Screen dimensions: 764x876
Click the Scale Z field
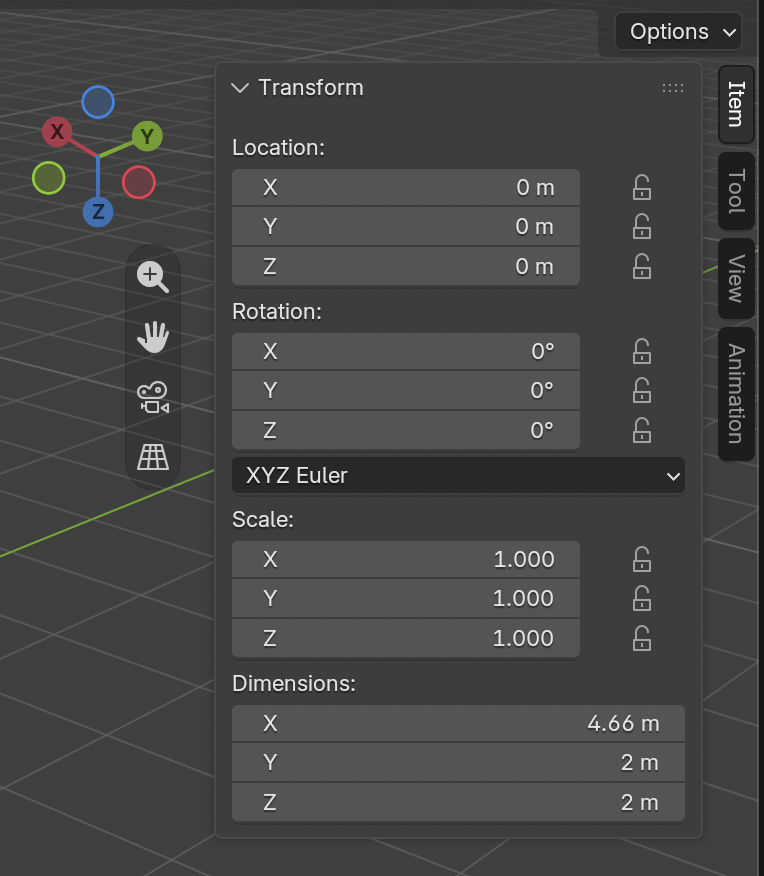[x=405, y=638]
